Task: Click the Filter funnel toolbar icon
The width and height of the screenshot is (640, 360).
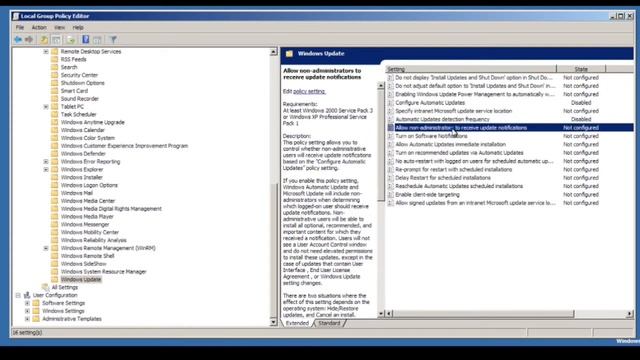Action: [x=113, y=40]
